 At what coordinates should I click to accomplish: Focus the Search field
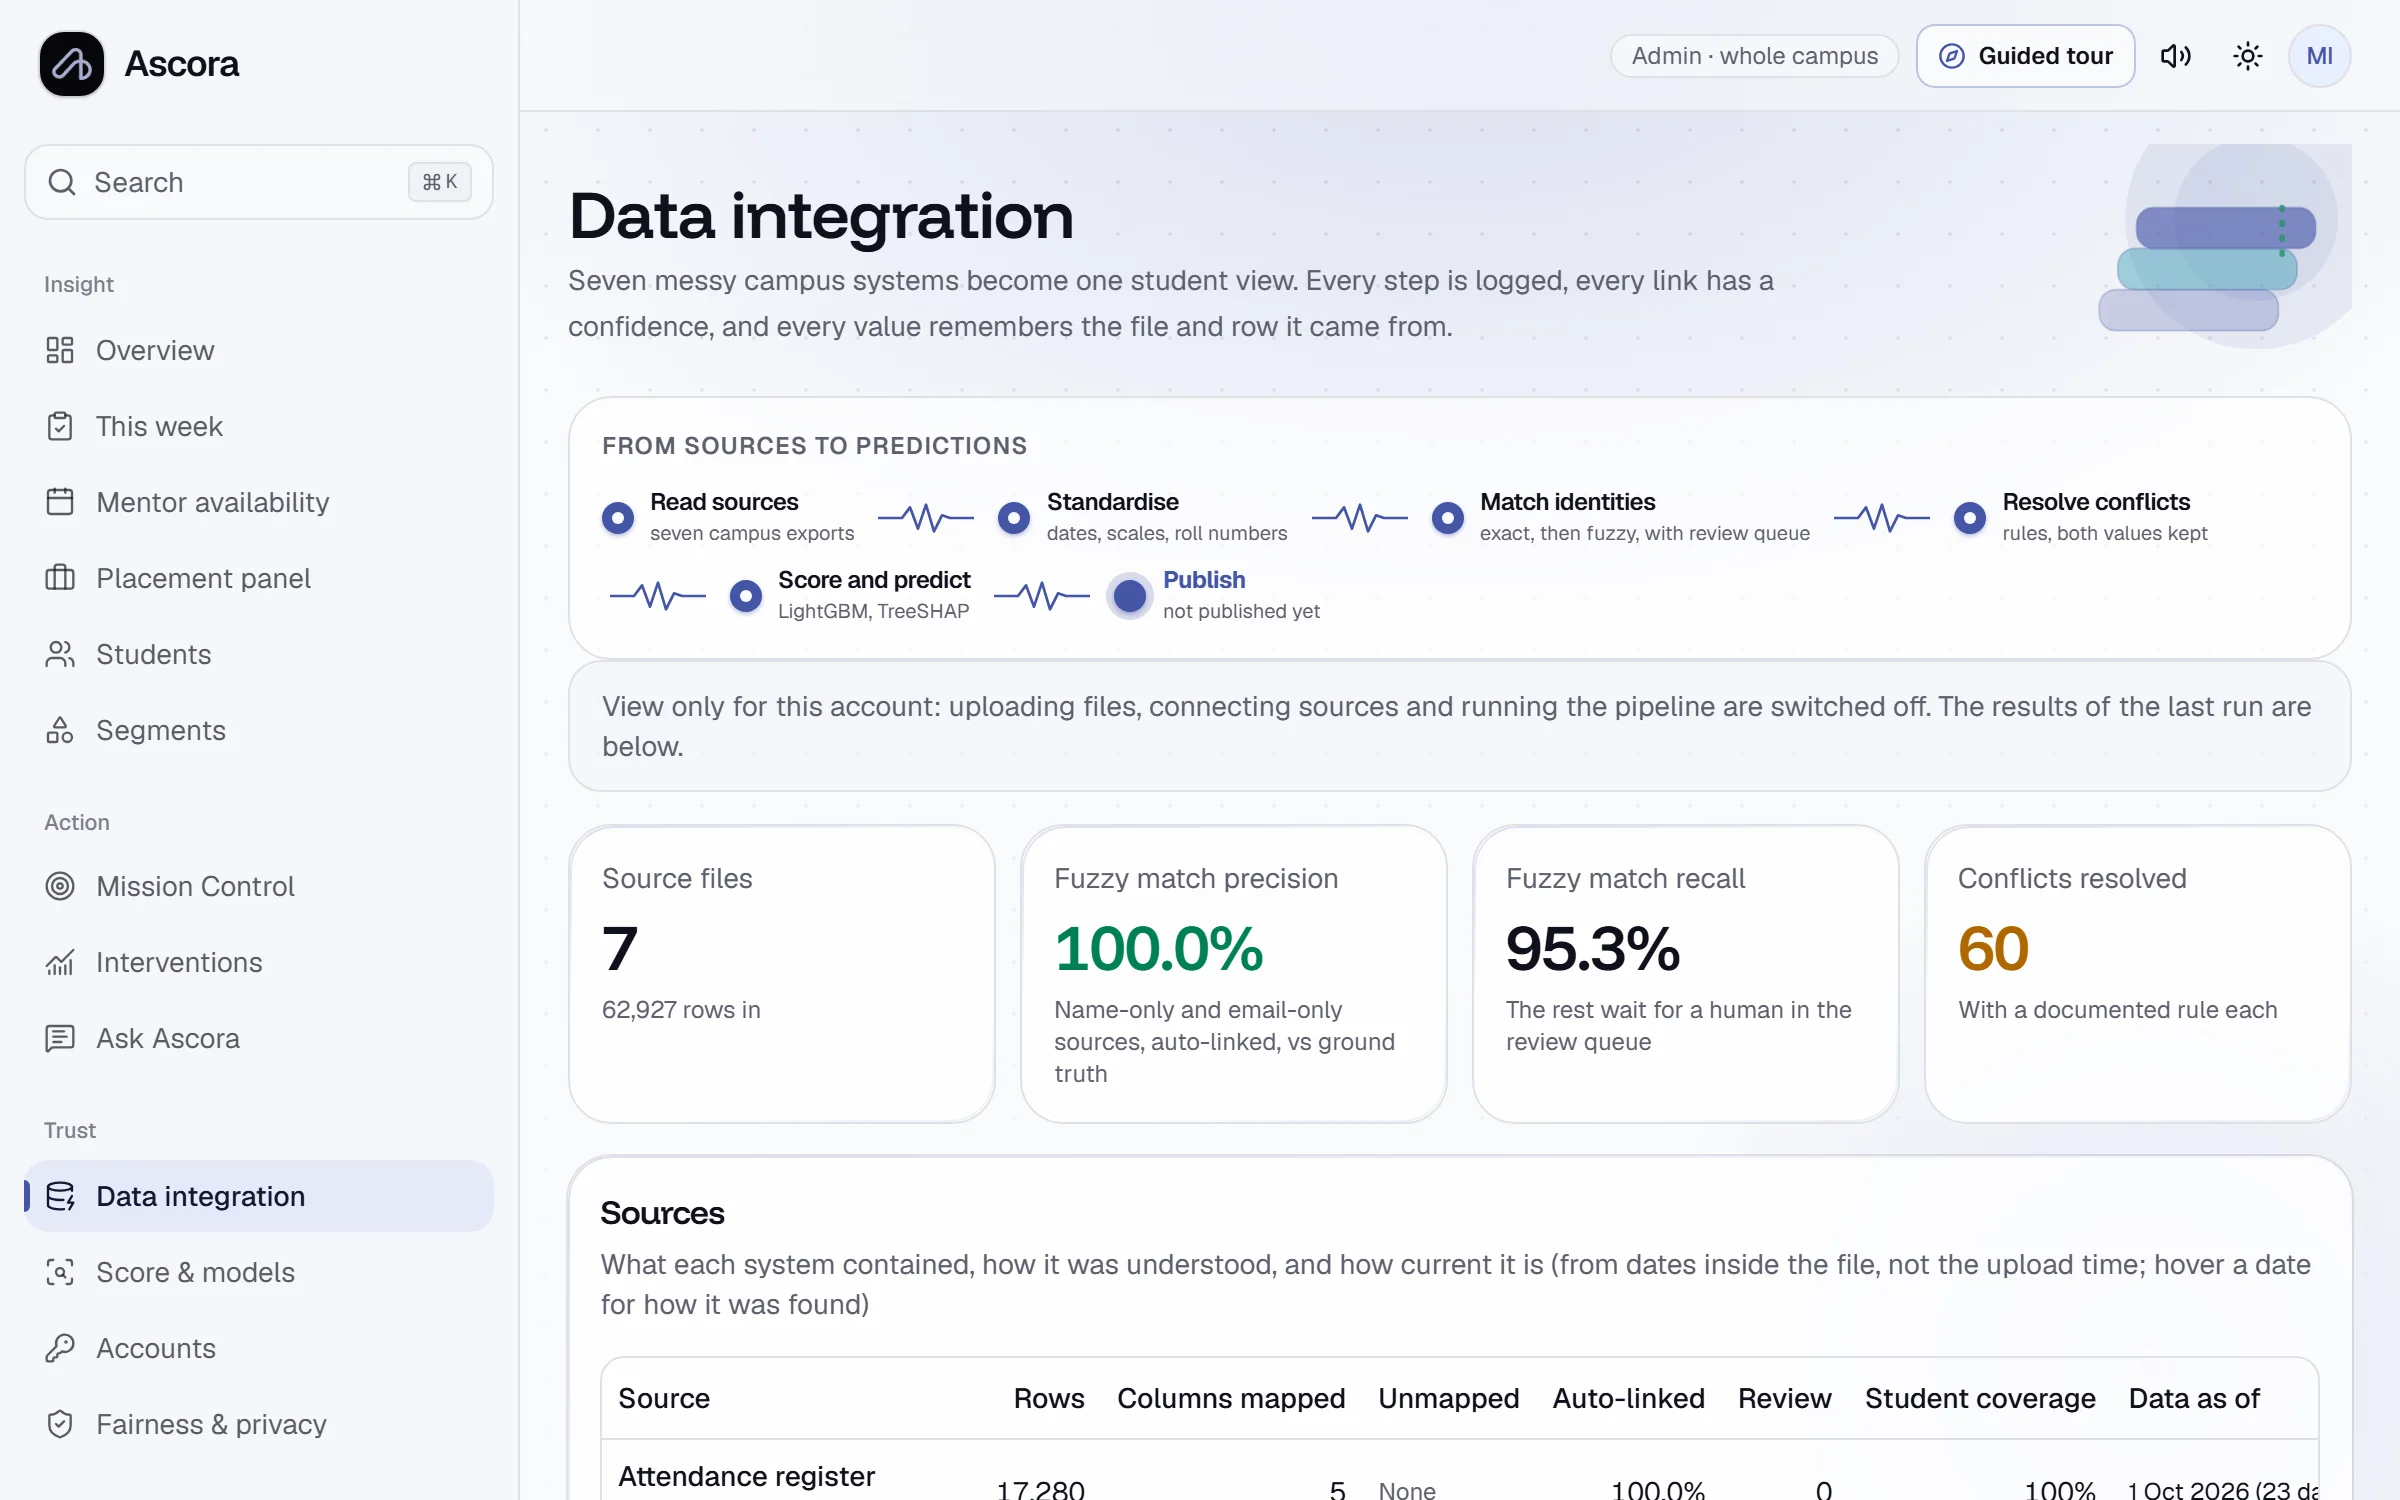click(x=259, y=182)
